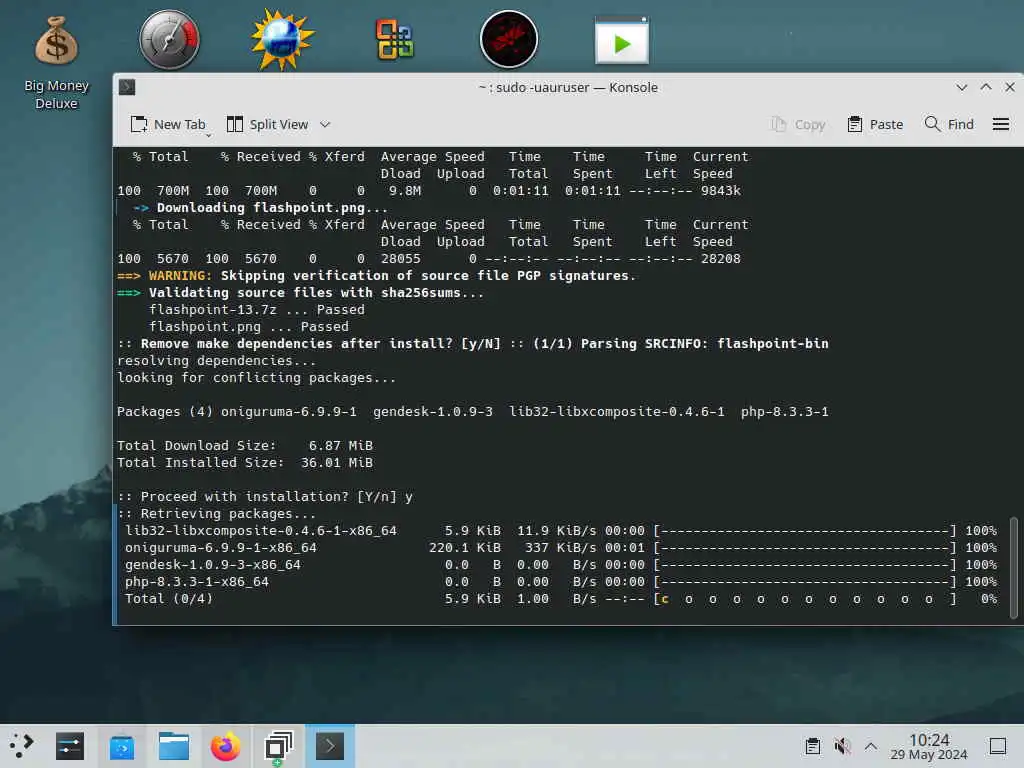Click the WARNING text in terminal
The image size is (1024, 768).
180,276
